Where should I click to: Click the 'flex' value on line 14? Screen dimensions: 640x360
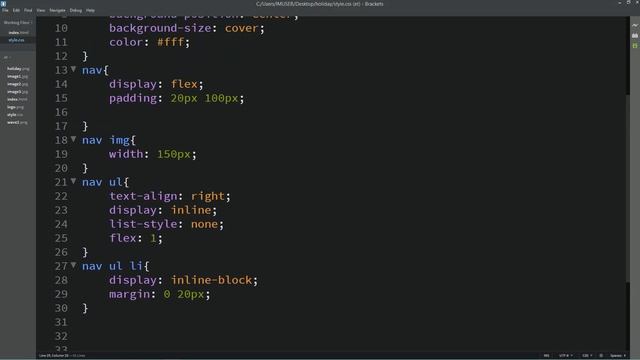pos(184,84)
